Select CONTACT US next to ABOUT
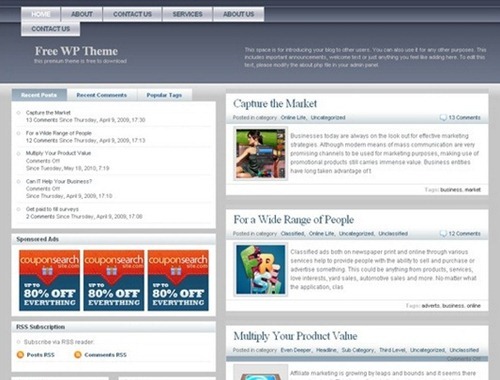 [132, 14]
